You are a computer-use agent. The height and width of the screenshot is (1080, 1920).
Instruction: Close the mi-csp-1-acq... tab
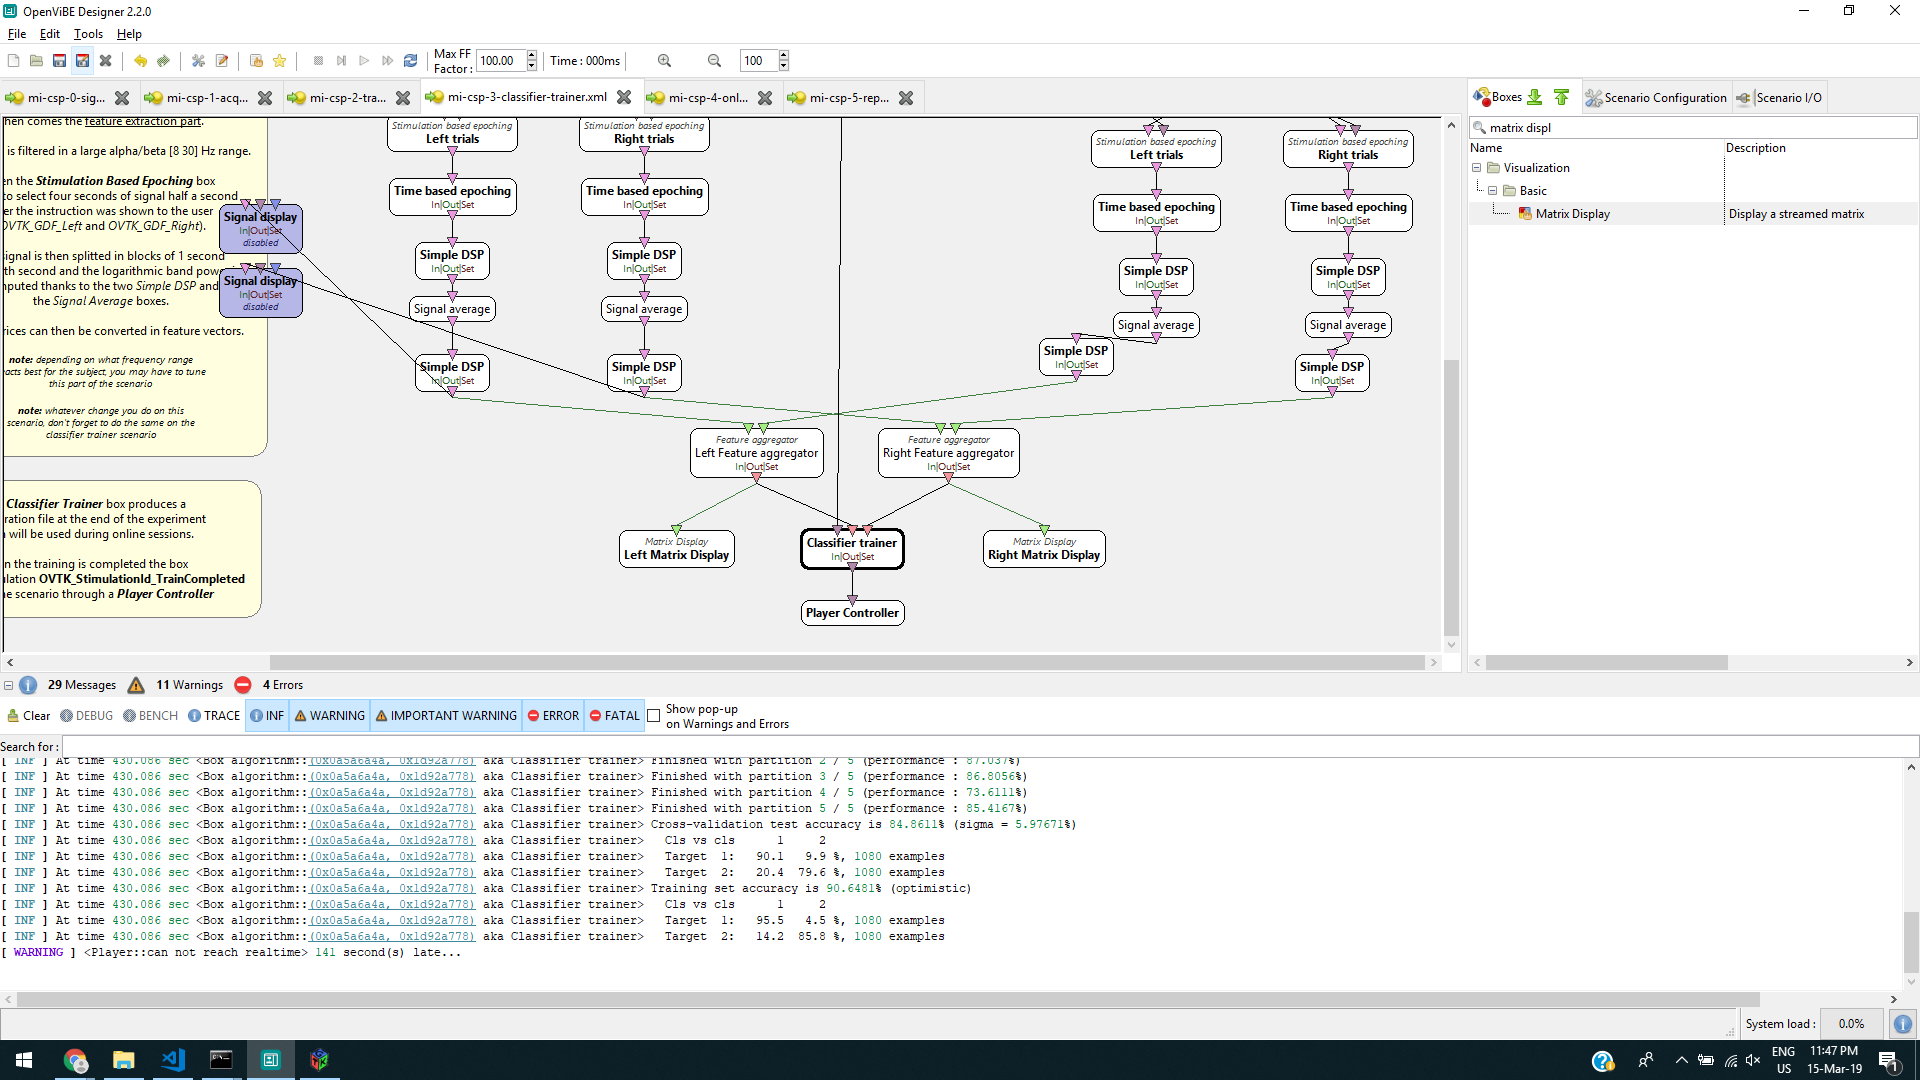265,98
